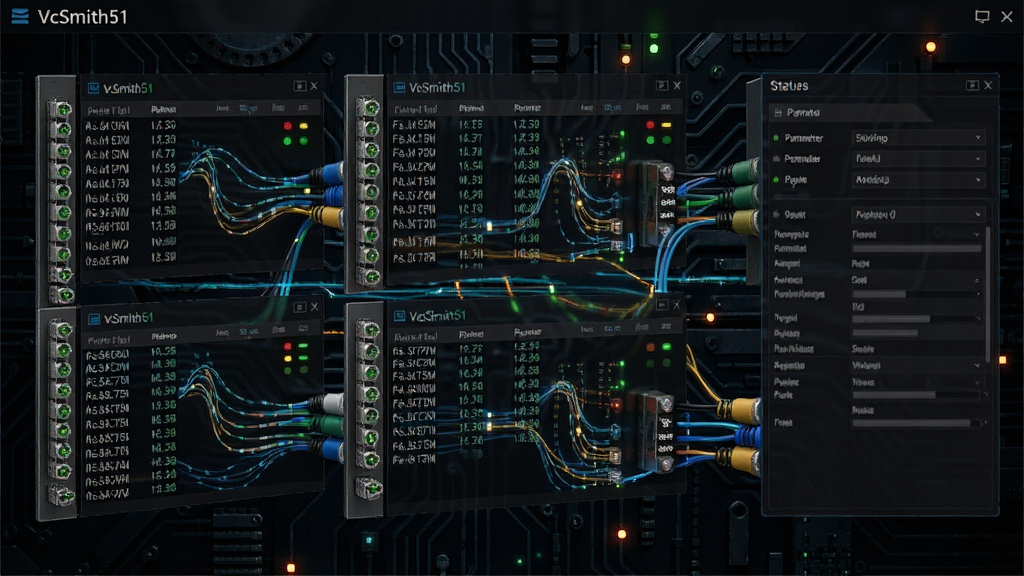
Task: Toggle the green dot beside the first Parameter row
Action: [776, 138]
